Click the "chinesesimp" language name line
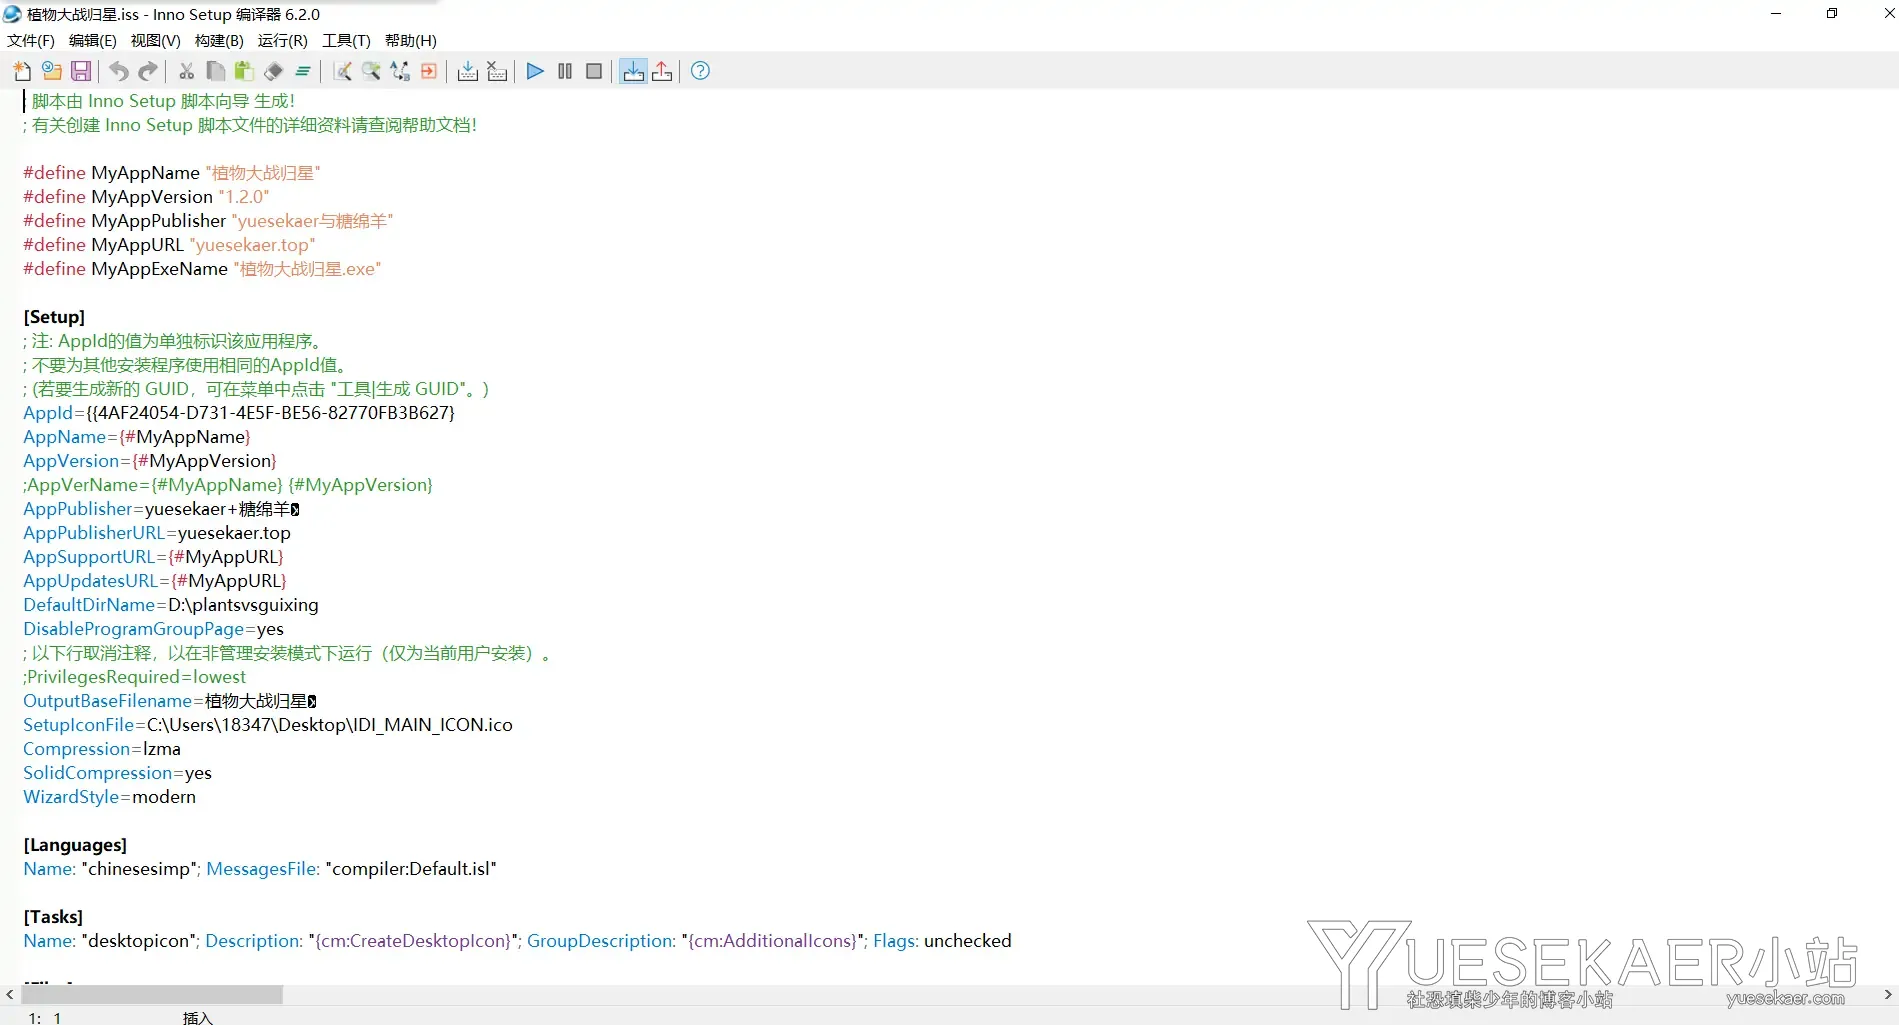Screen dimensions: 1899x1025 (x=260, y=869)
